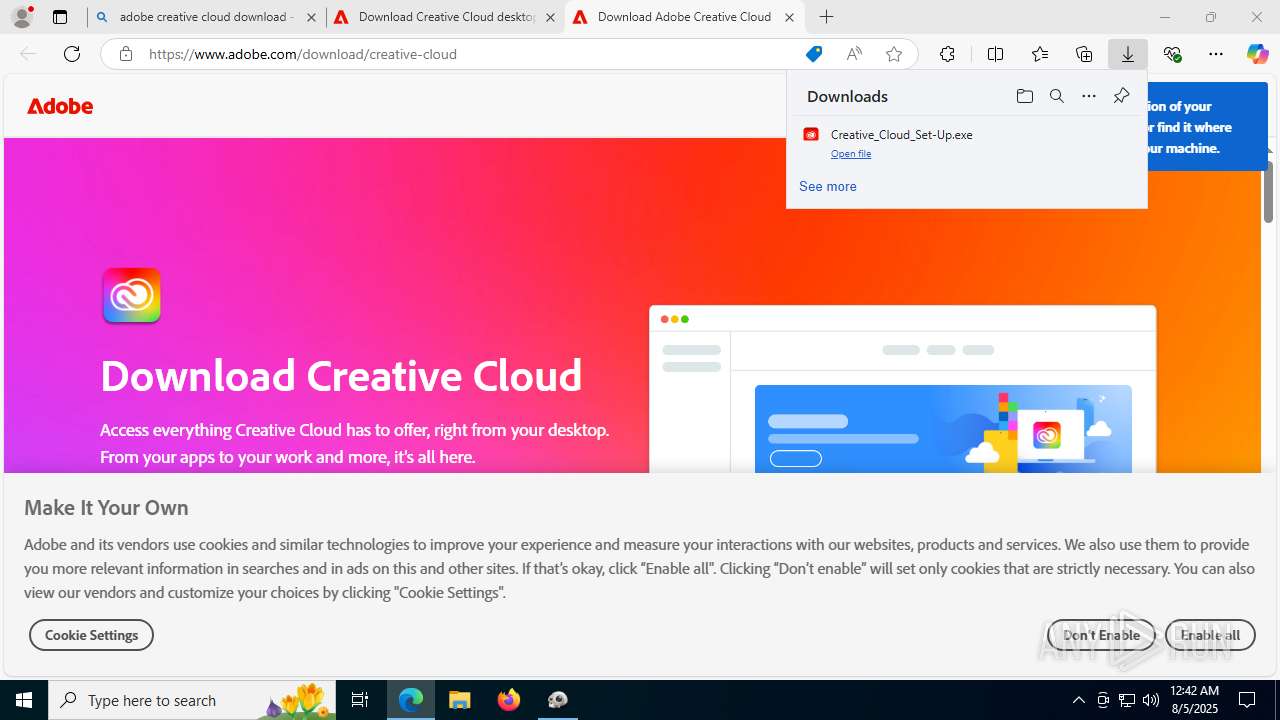Open the Windows notification center

point(1248,700)
